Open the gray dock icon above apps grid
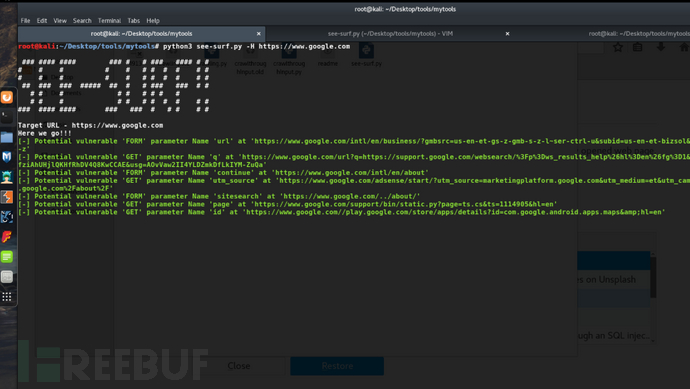The width and height of the screenshot is (690, 389). (7, 277)
